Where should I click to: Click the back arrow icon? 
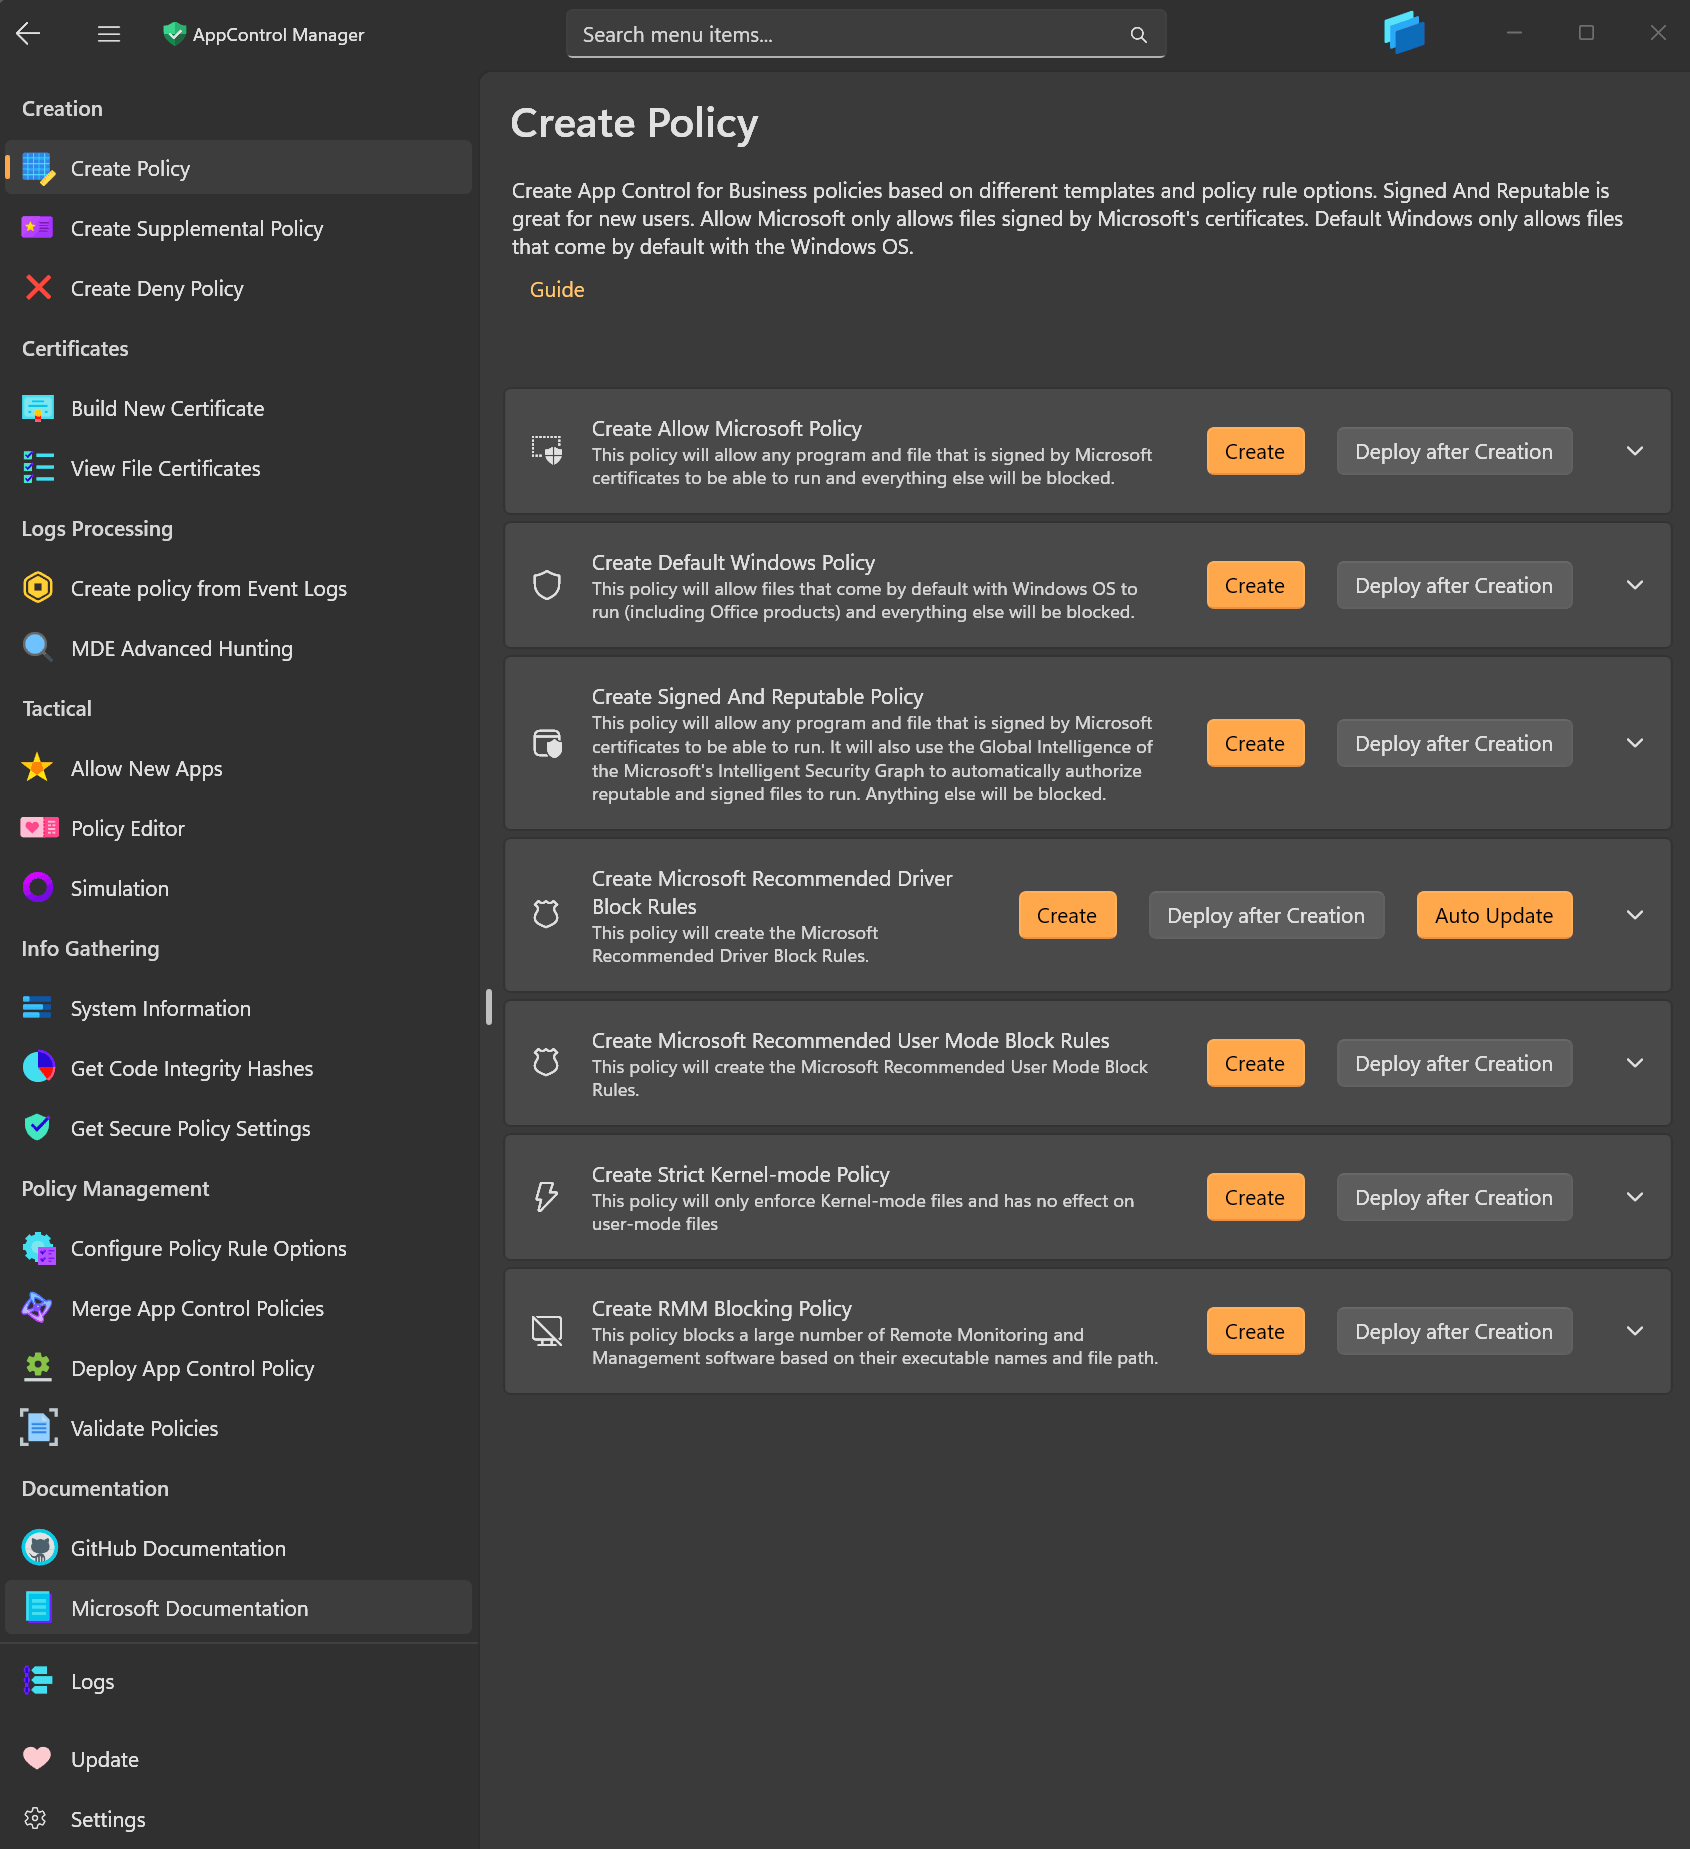(28, 34)
